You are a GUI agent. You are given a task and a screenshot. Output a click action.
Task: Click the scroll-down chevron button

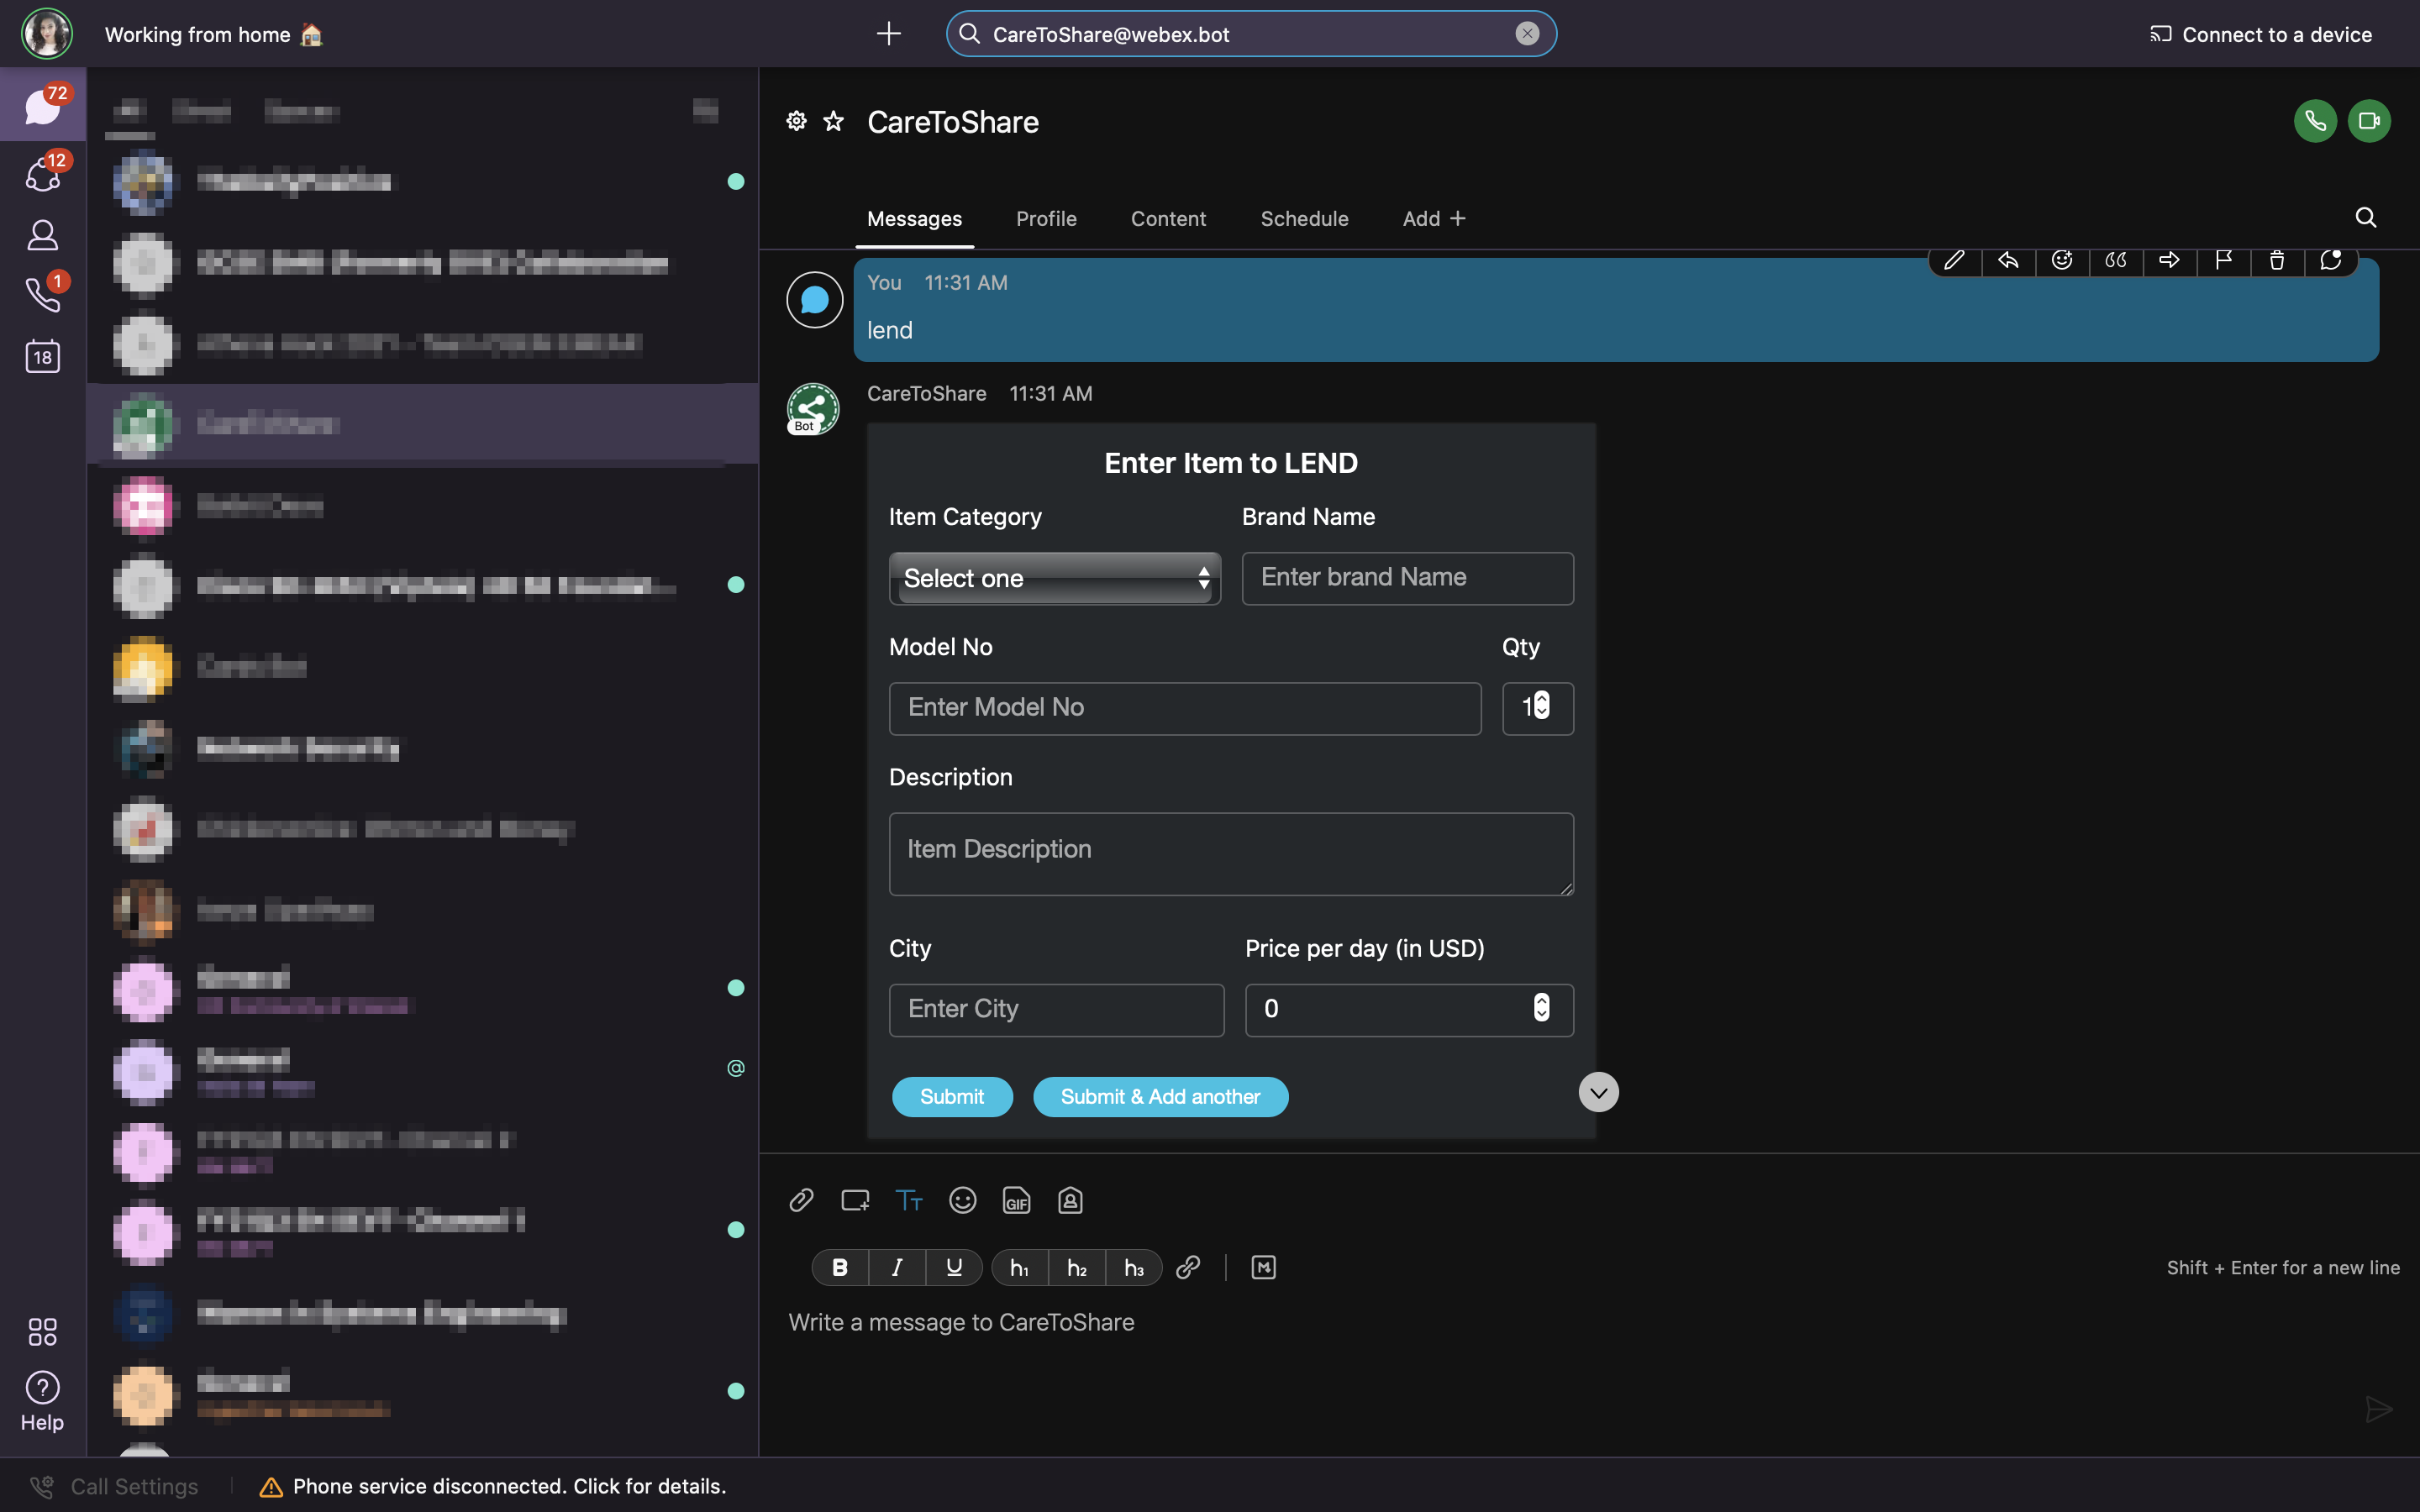point(1598,1092)
